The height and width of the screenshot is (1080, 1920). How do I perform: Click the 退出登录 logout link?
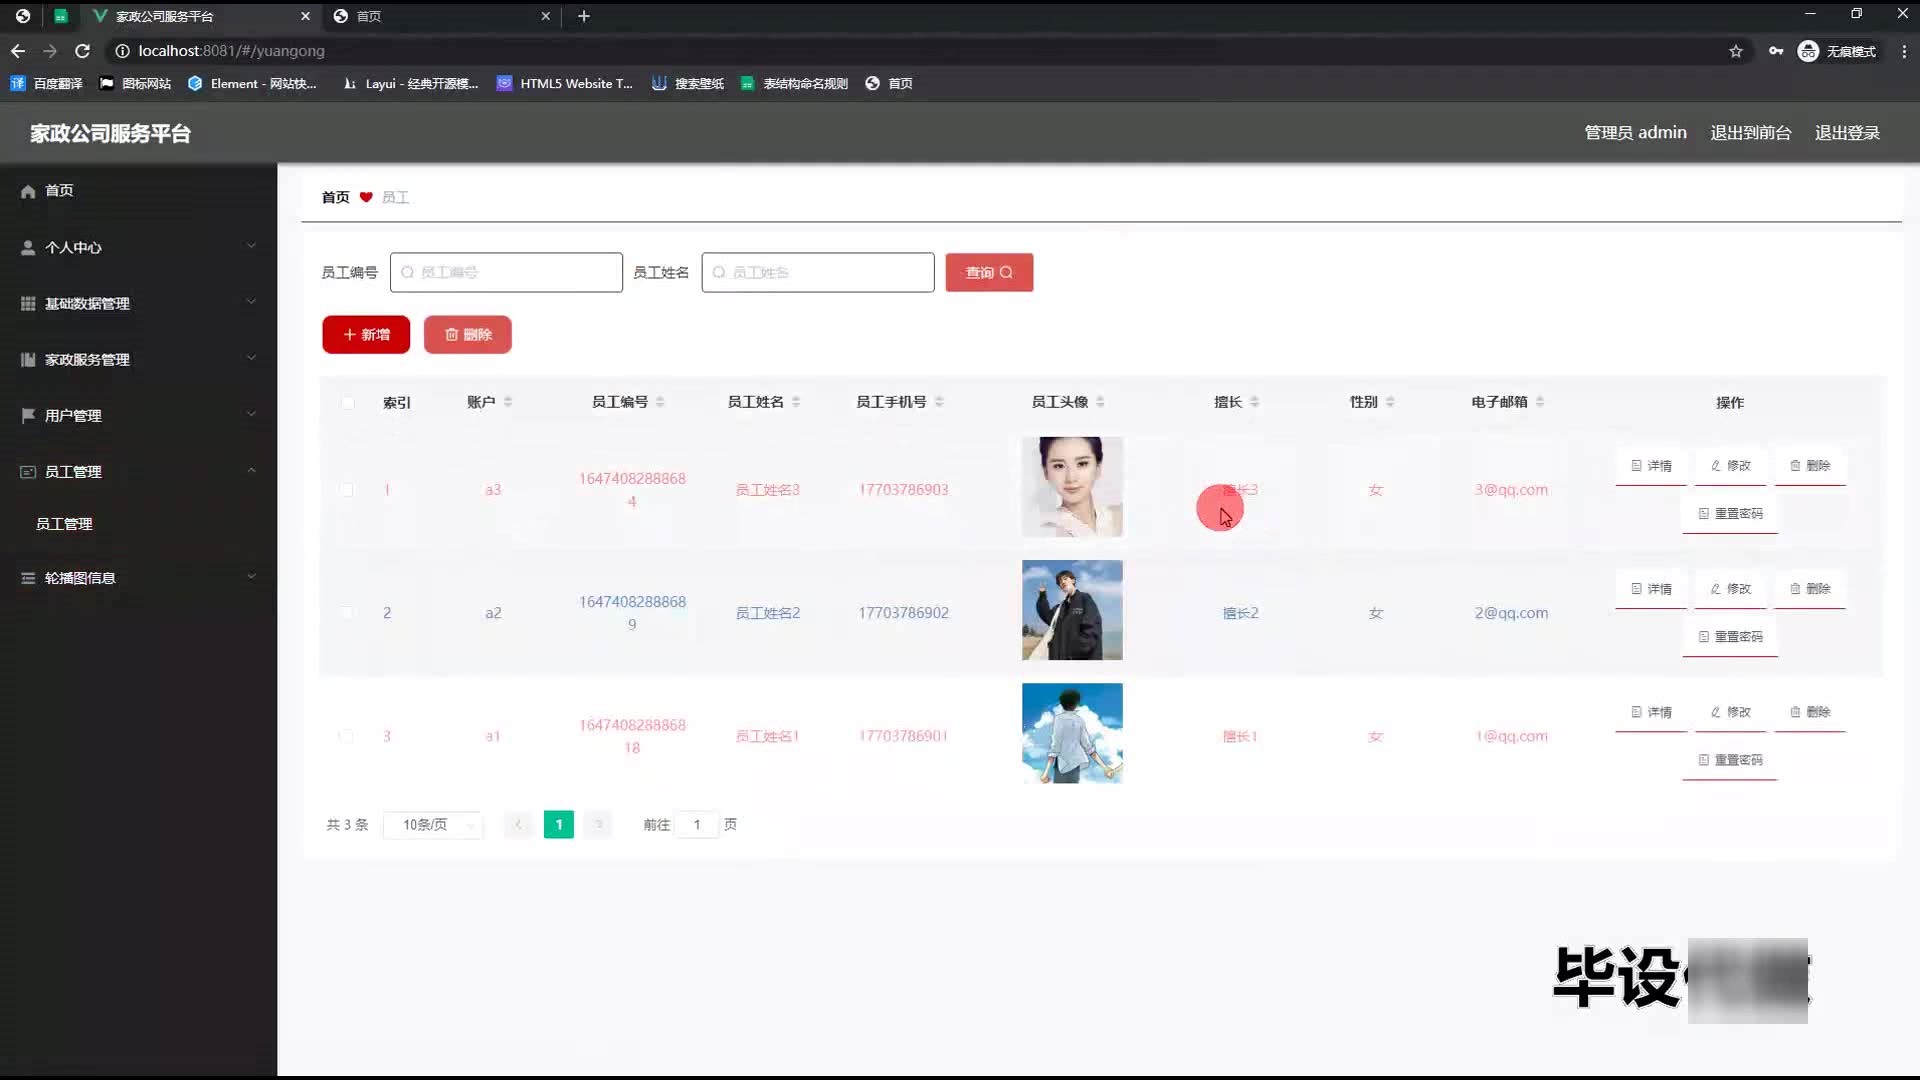point(1847,133)
